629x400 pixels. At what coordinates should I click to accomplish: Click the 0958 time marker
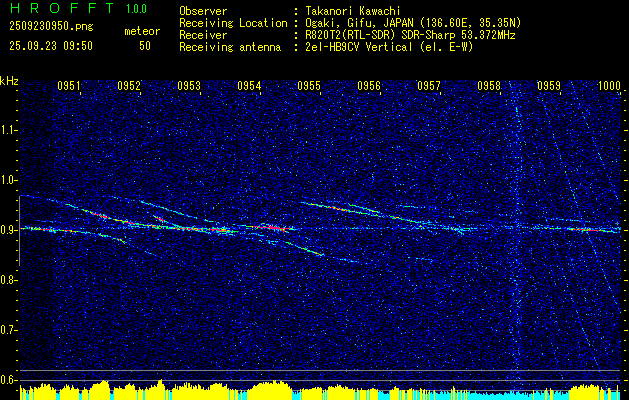point(489,86)
